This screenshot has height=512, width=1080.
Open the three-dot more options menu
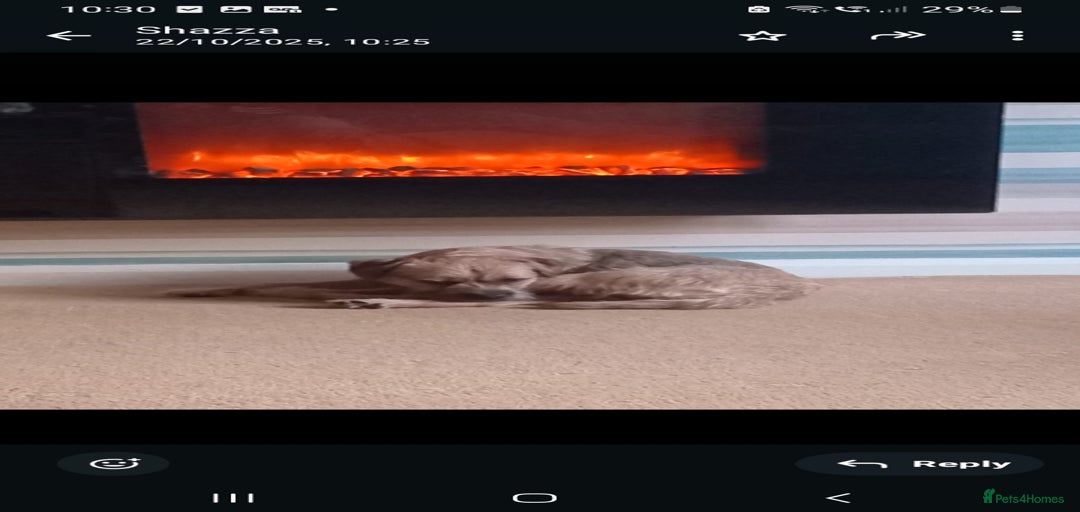[x=1017, y=35]
